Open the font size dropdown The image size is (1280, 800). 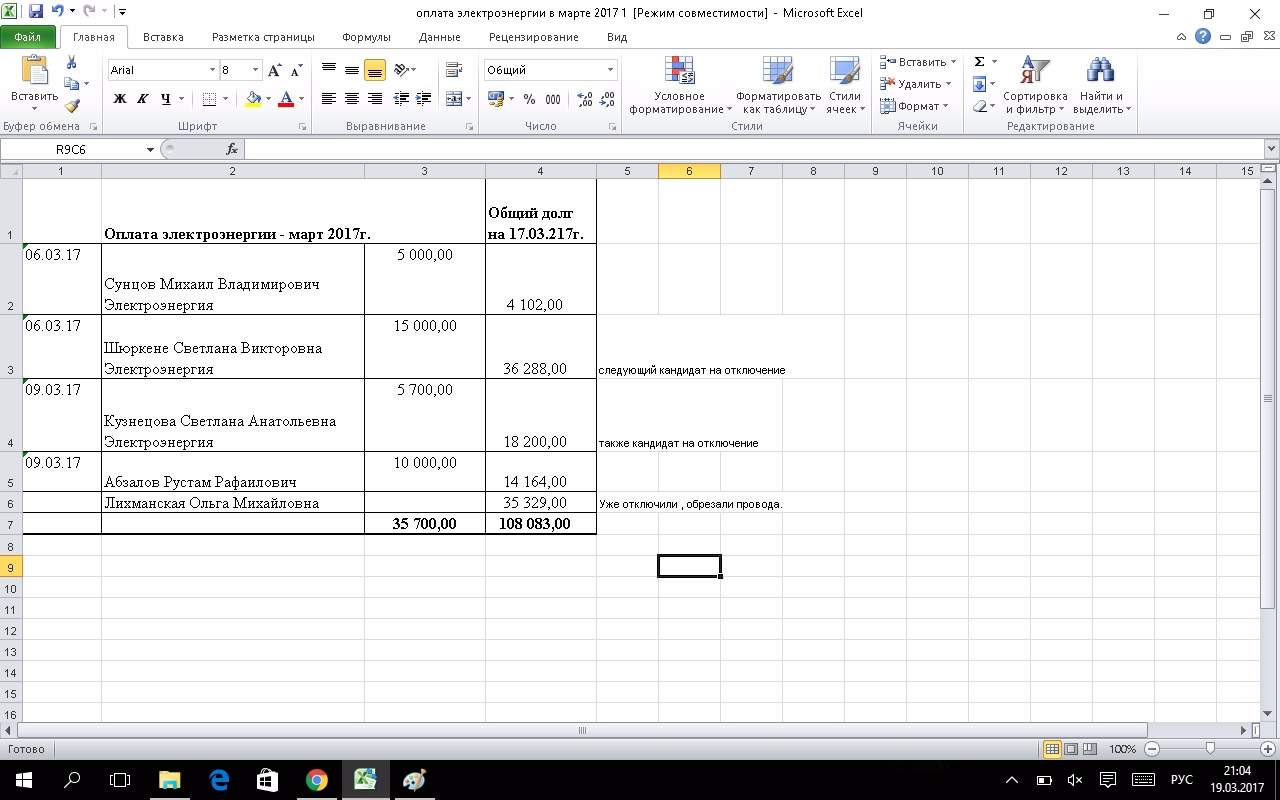(256, 70)
